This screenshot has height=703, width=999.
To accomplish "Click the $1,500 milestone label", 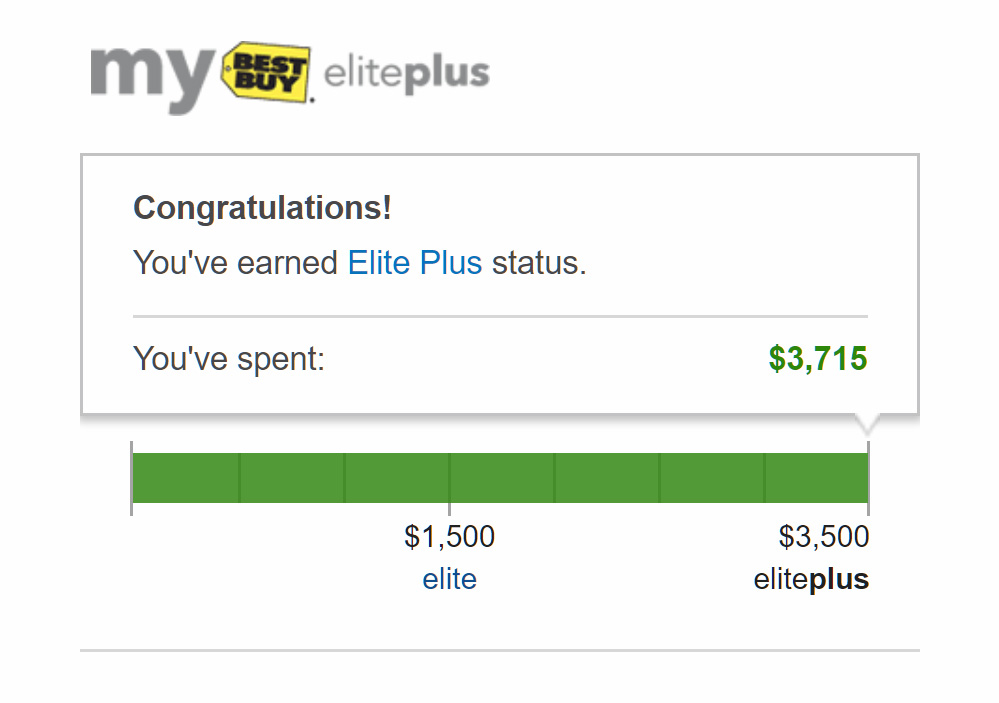I will coord(449,537).
